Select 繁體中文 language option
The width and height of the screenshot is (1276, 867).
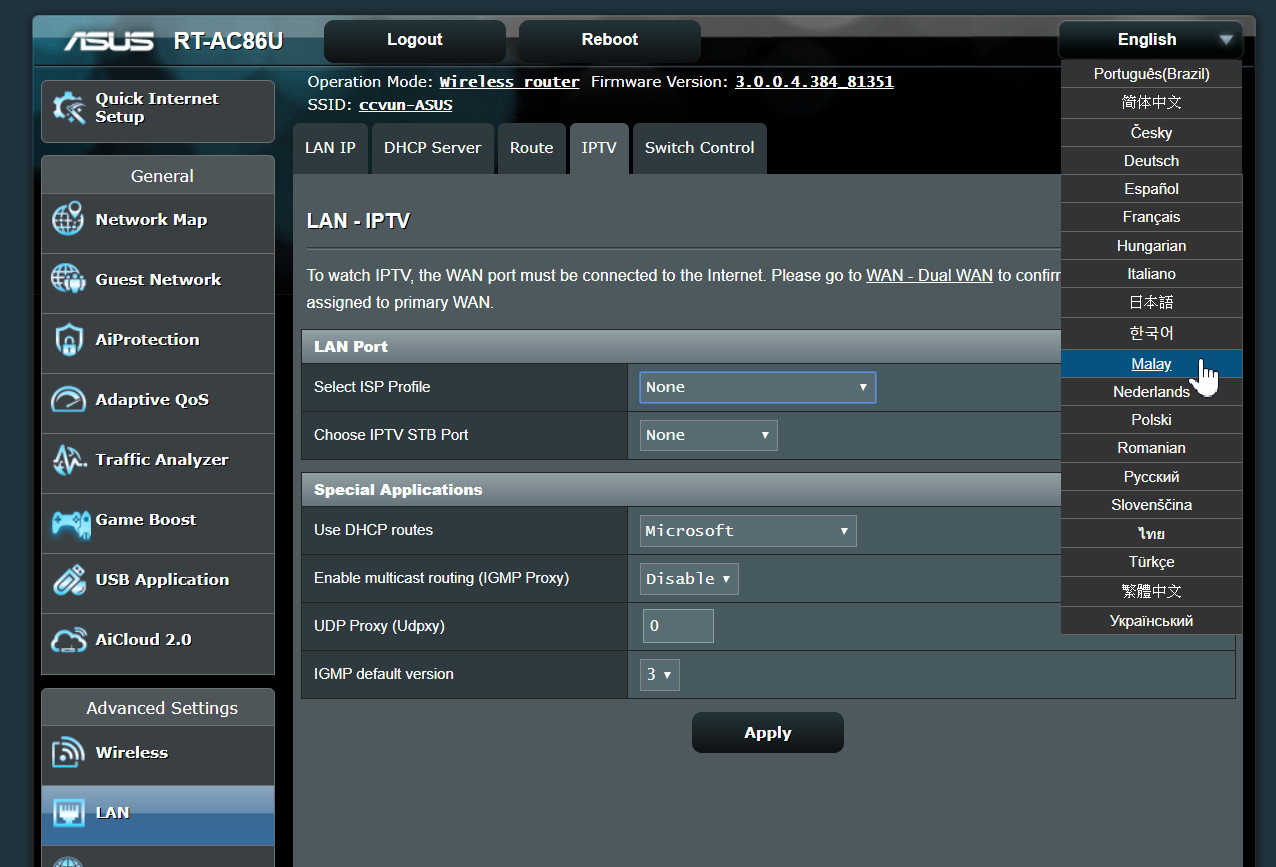coord(1151,591)
